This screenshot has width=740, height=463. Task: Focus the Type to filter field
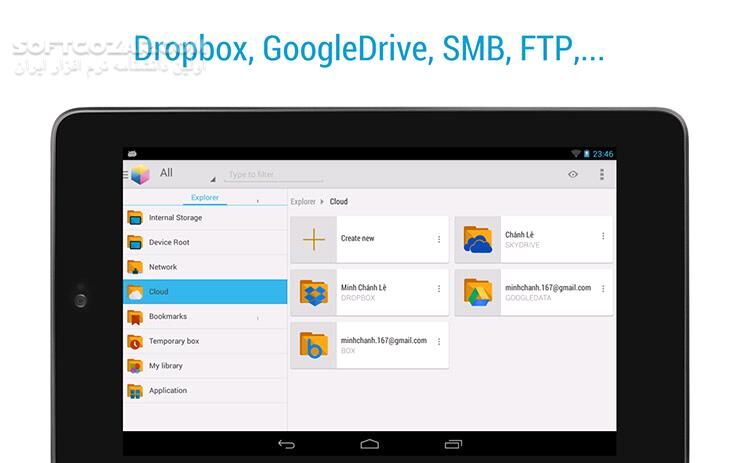275,174
